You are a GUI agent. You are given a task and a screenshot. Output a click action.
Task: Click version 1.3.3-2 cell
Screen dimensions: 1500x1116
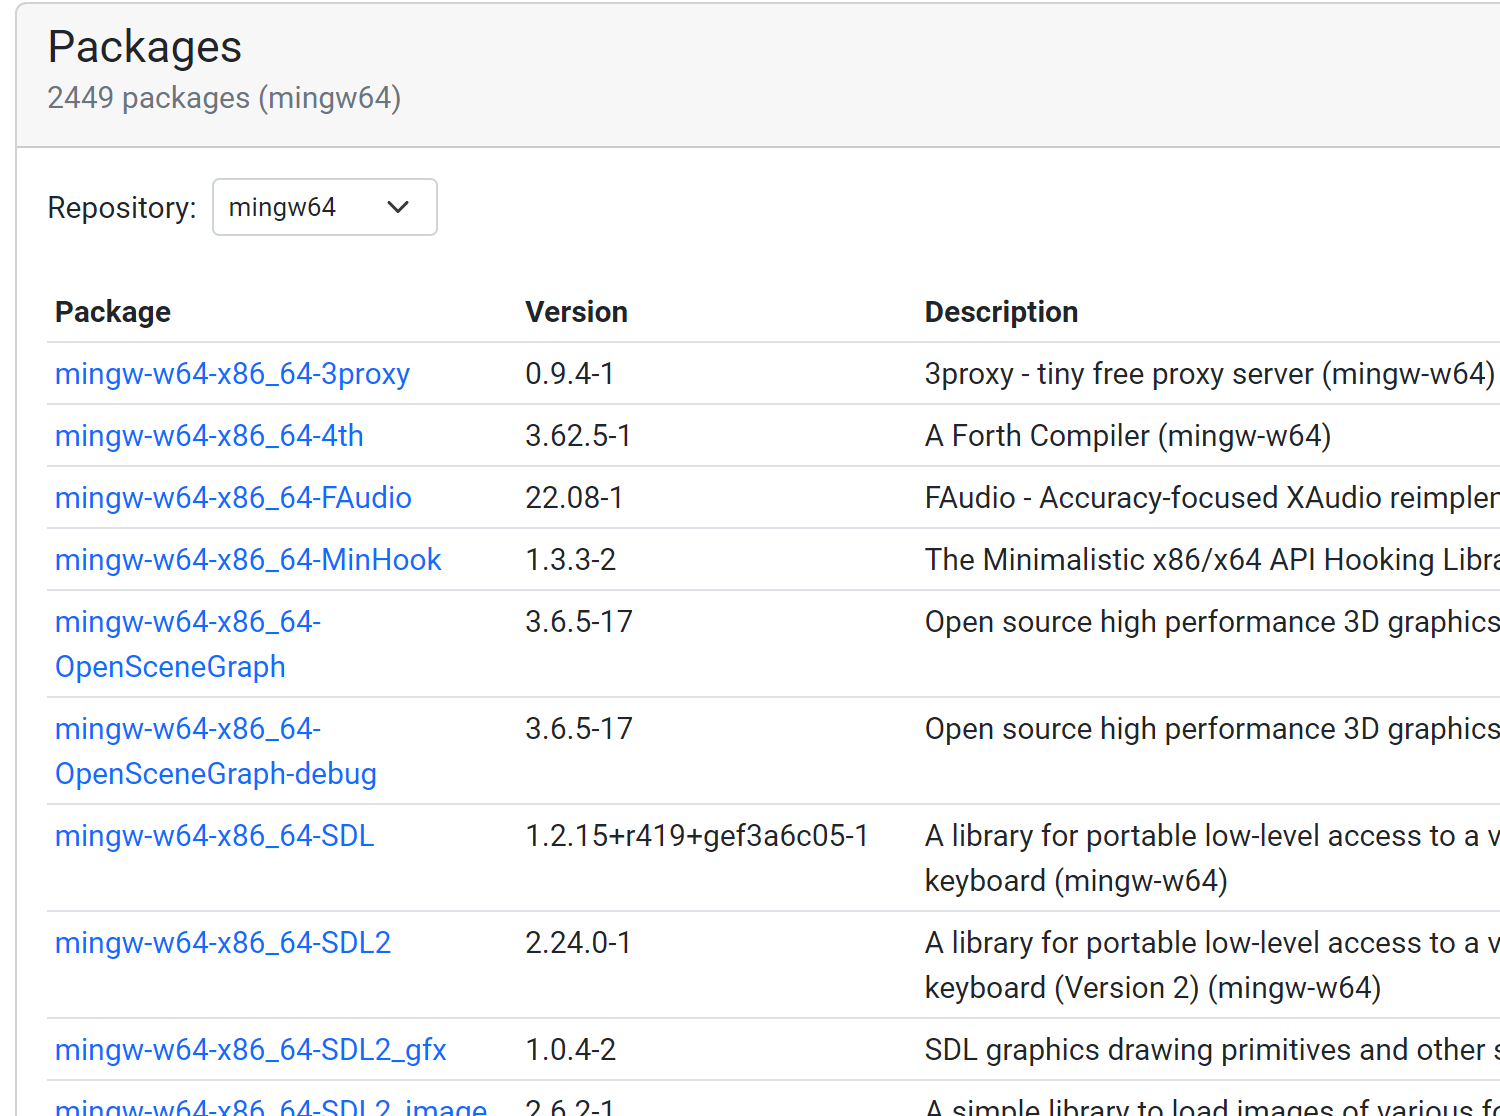[x=571, y=560]
